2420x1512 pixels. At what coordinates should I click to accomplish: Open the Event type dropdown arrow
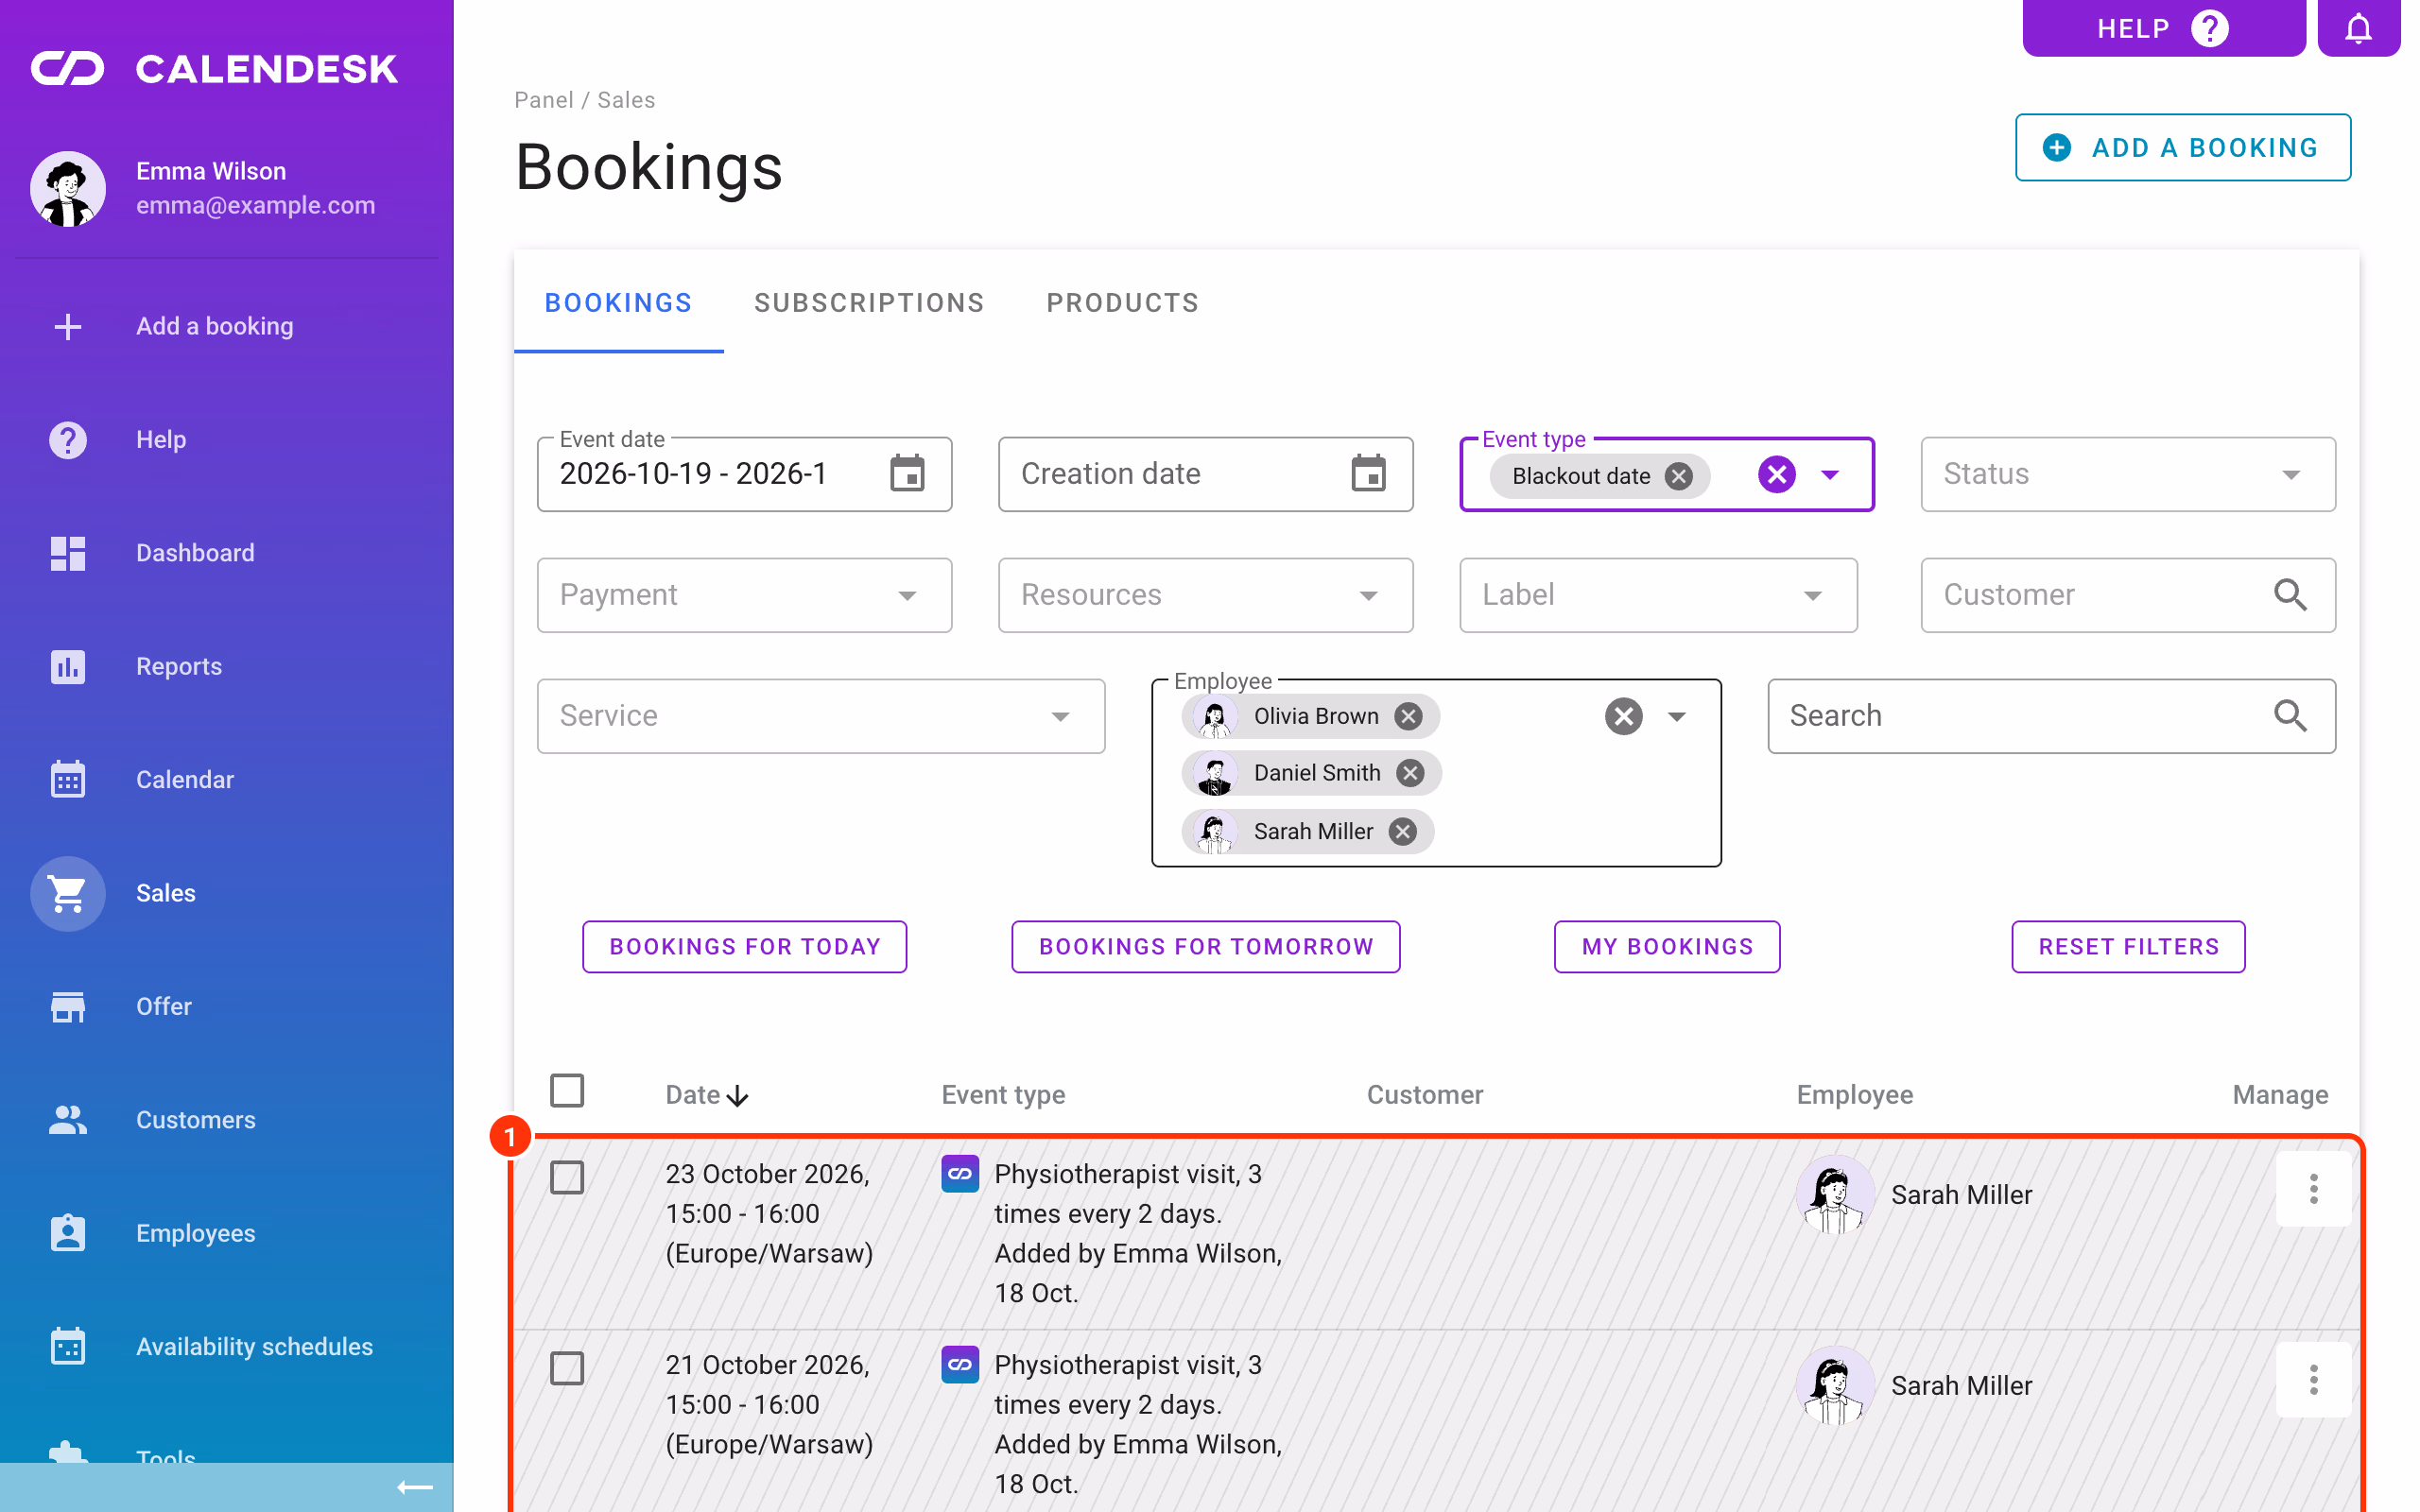coord(1830,475)
